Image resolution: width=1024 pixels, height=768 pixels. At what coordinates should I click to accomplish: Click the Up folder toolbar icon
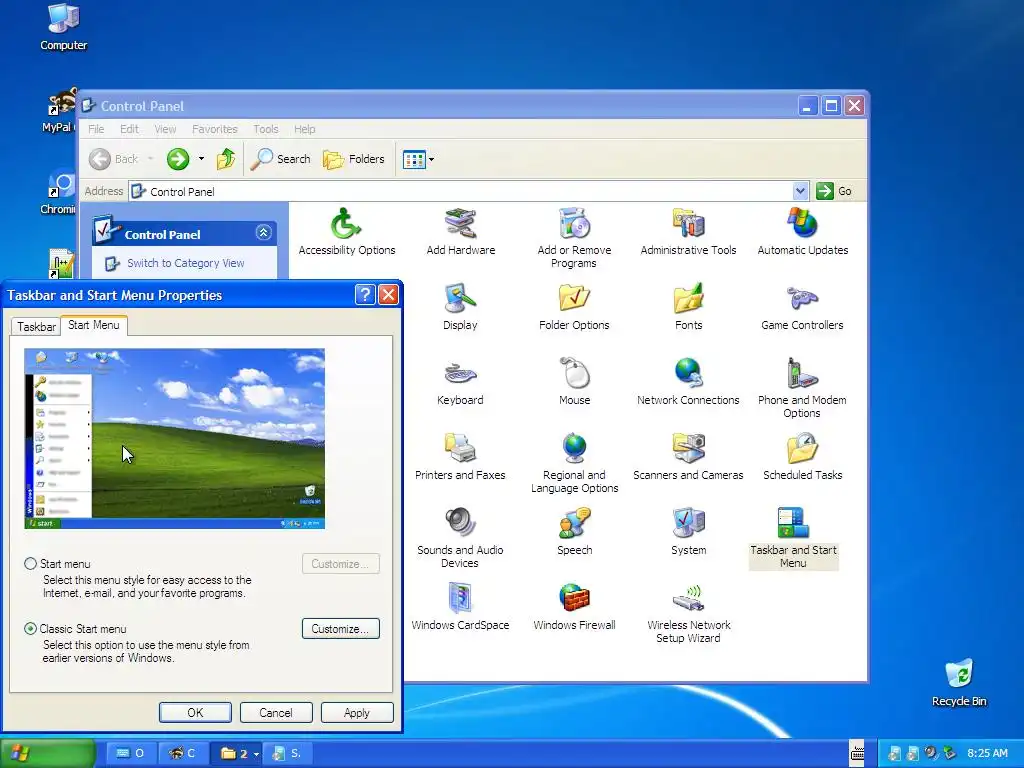point(226,159)
